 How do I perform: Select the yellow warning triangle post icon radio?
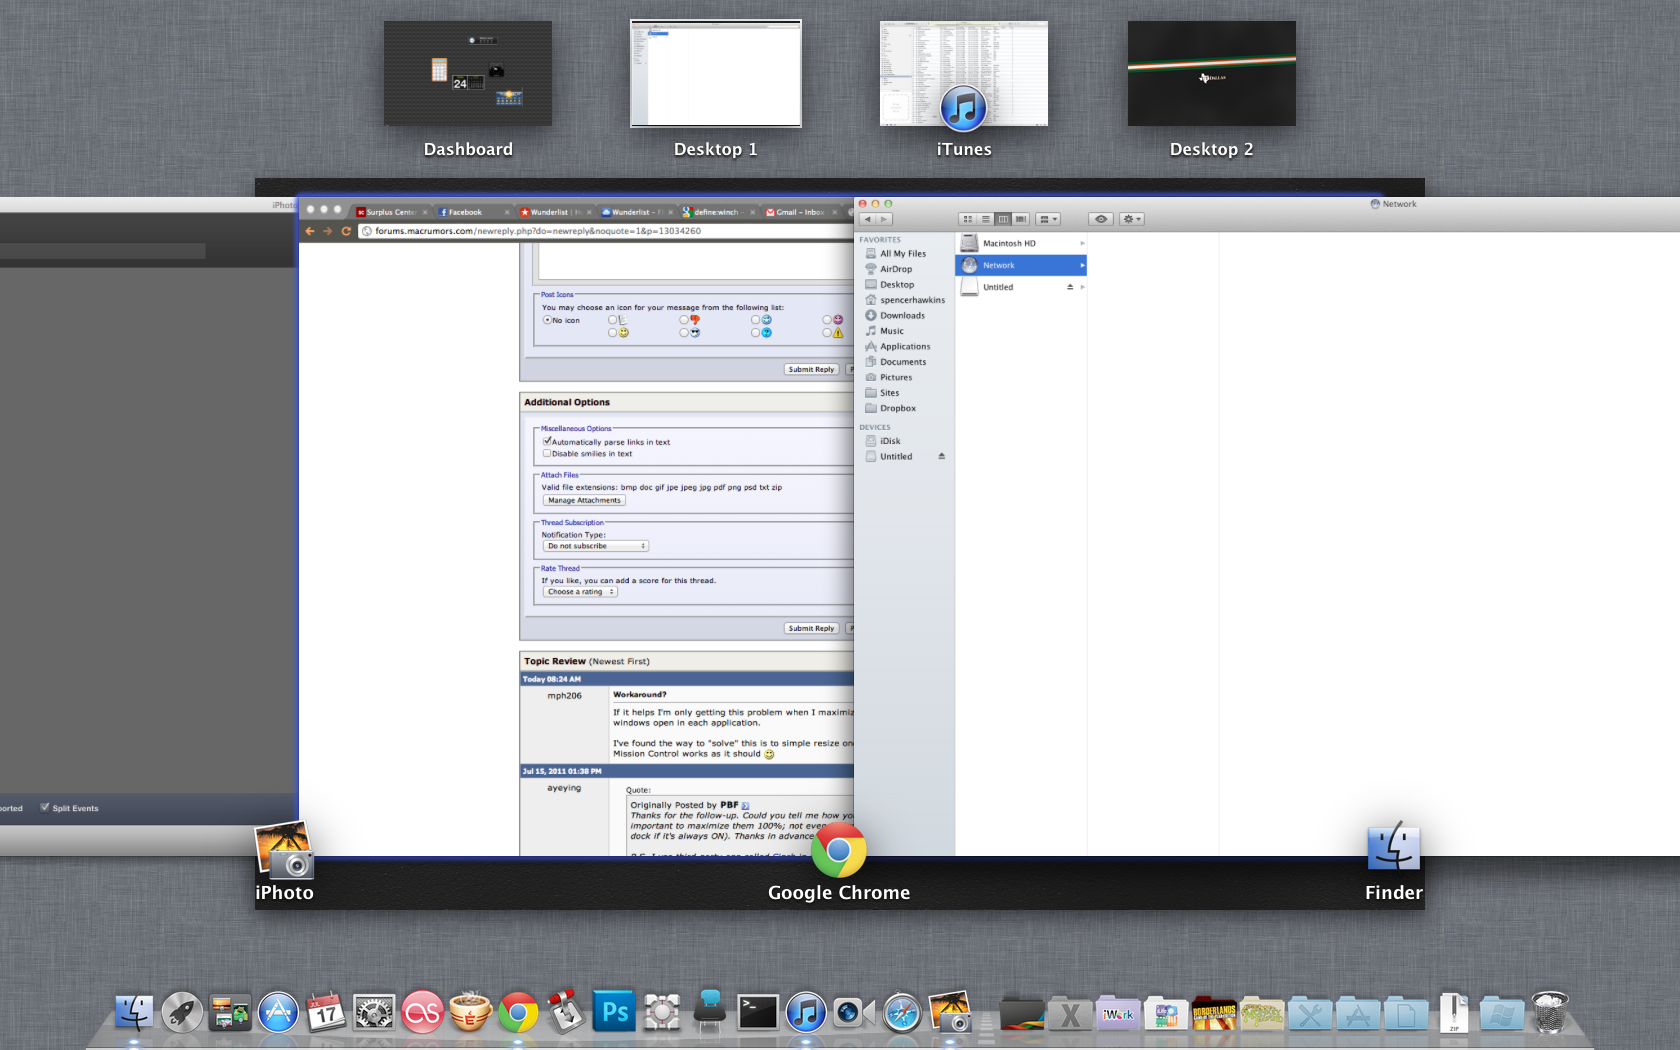827,332
